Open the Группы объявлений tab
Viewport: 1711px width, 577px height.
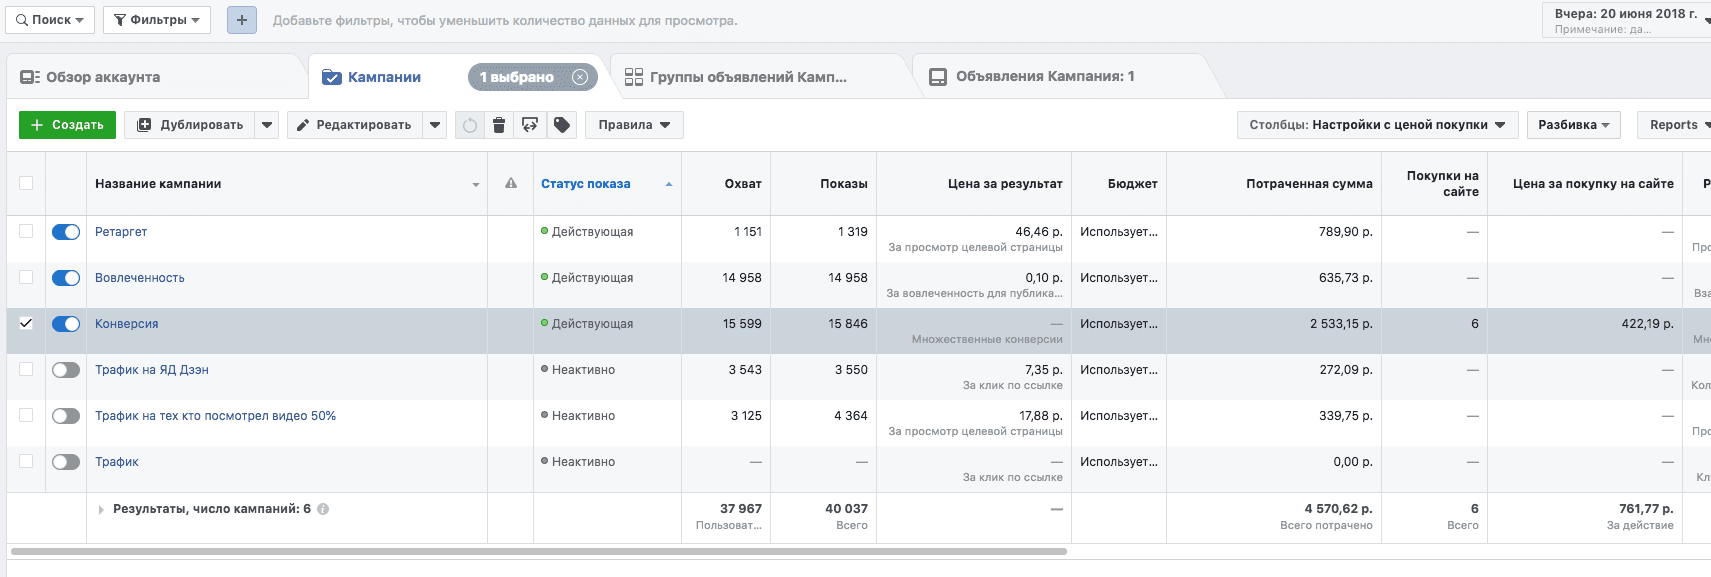[x=747, y=77]
